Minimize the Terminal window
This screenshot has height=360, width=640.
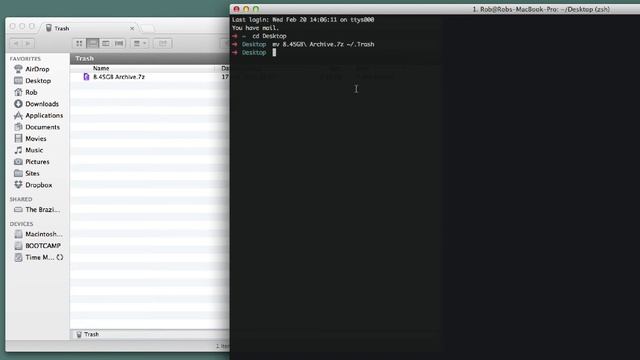pyautogui.click(x=246, y=9)
